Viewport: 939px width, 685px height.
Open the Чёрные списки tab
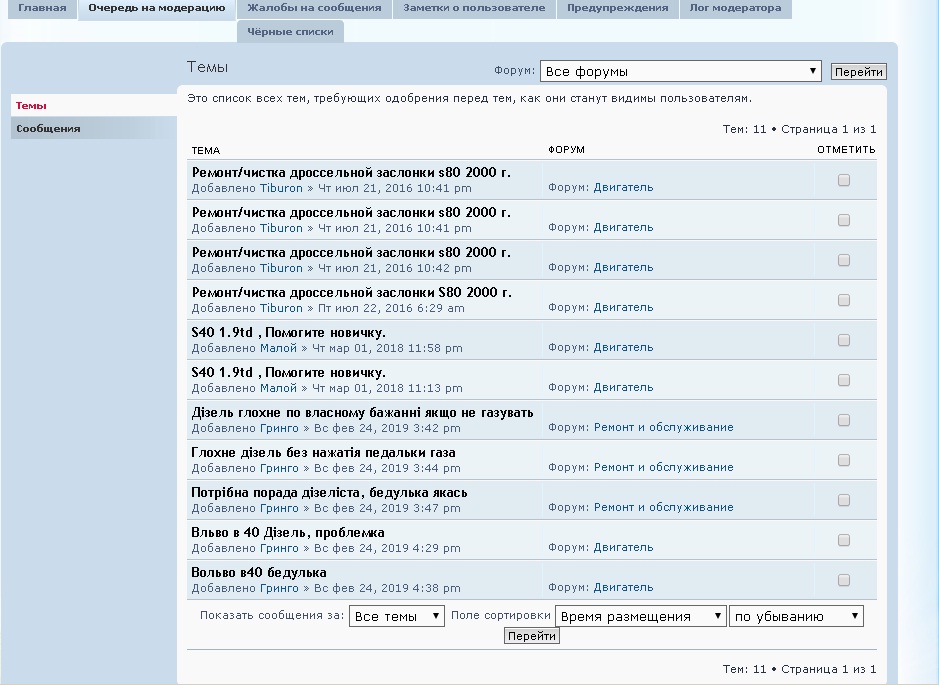290,31
